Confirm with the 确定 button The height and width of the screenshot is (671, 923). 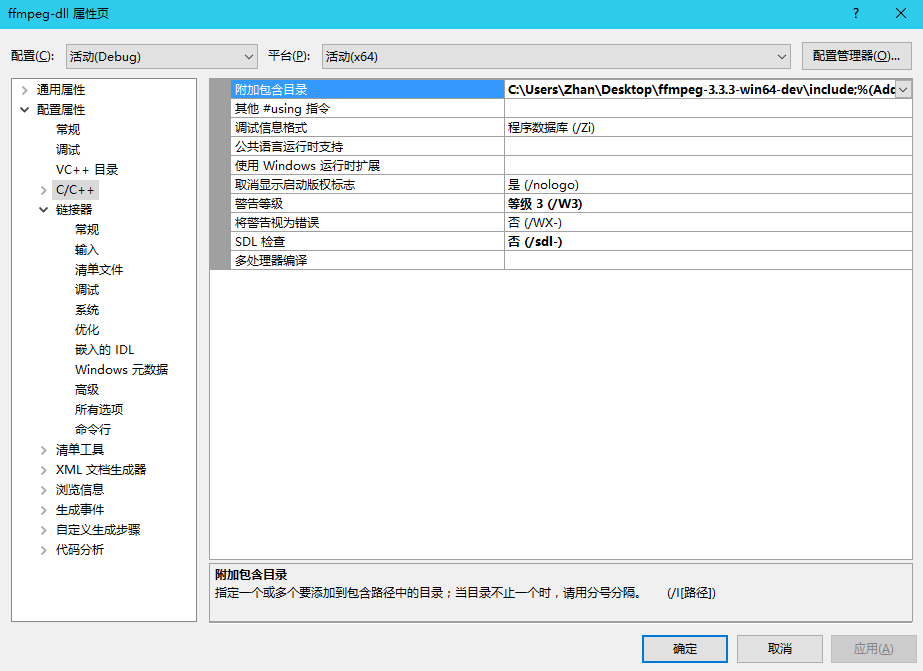click(x=685, y=649)
